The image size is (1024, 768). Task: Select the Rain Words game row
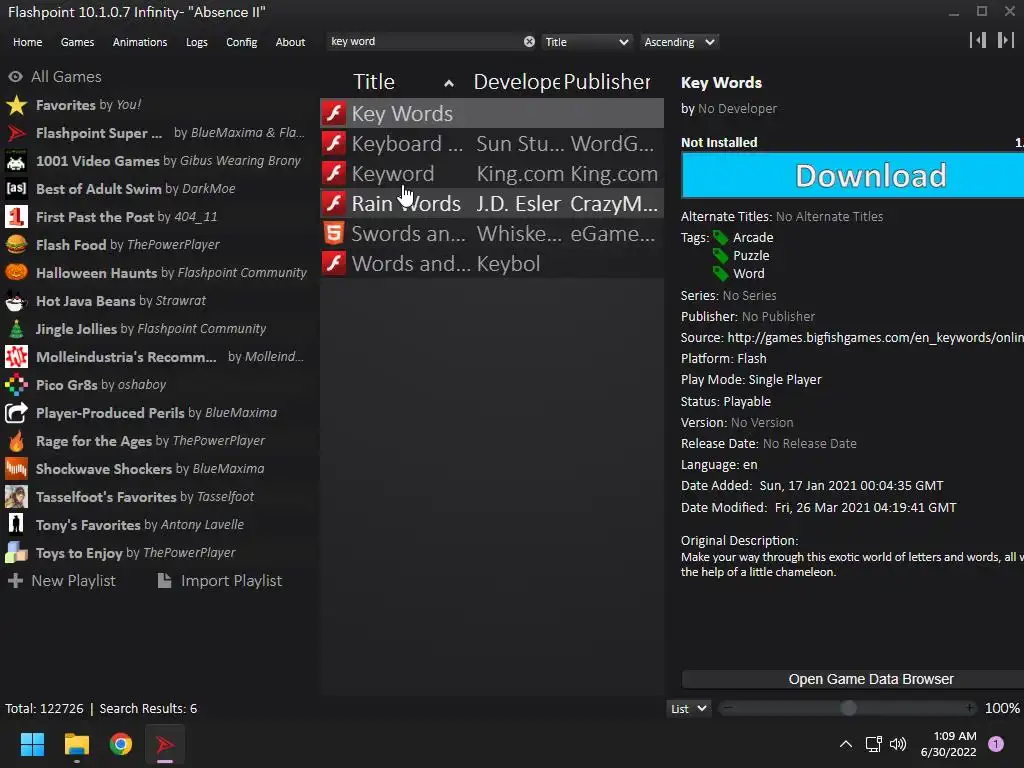pyautogui.click(x=492, y=203)
